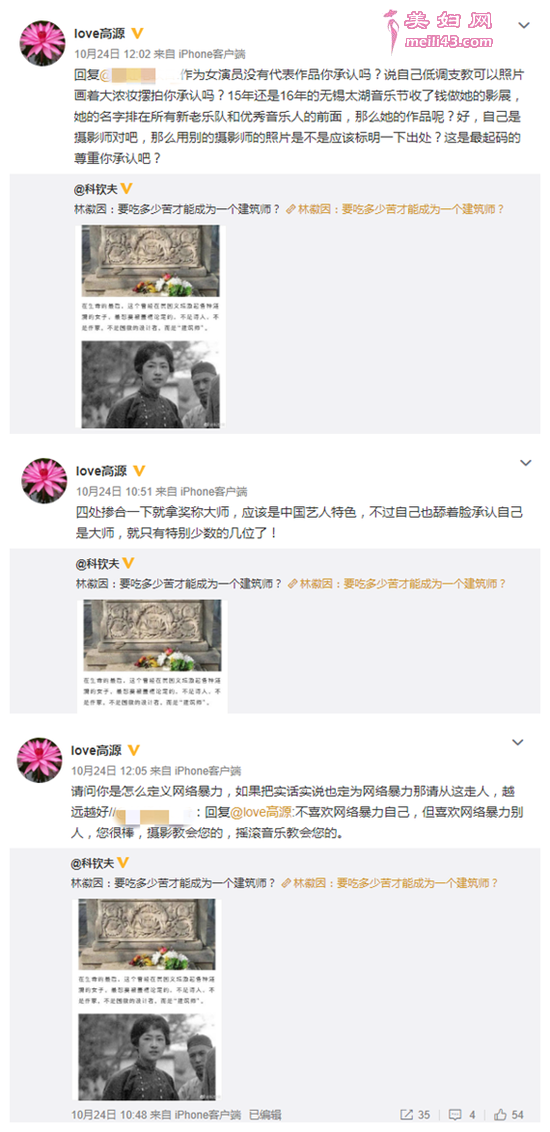Click the repost icon showing 35
The height and width of the screenshot is (1132, 550).
click(416, 1115)
